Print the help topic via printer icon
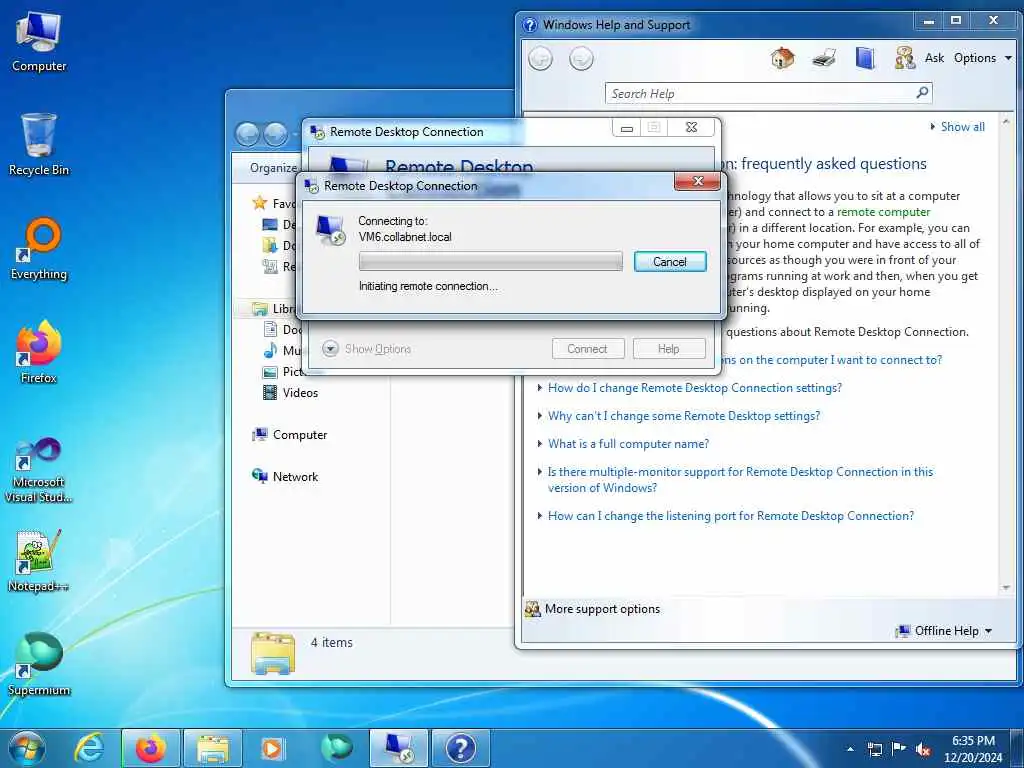This screenshot has height=768, width=1024. 824,58
